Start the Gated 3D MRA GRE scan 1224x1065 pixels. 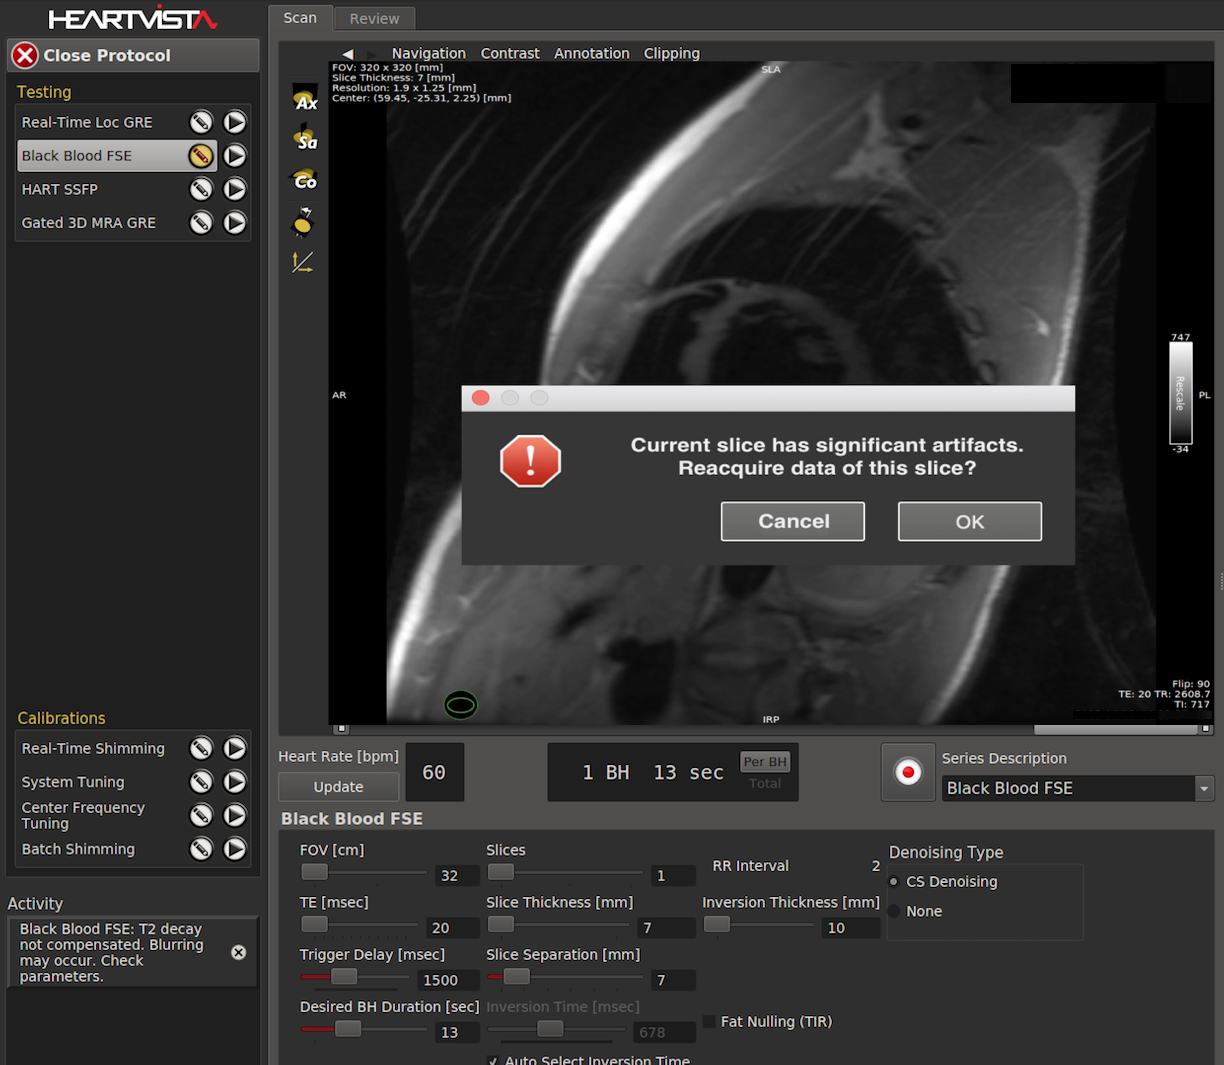click(235, 223)
